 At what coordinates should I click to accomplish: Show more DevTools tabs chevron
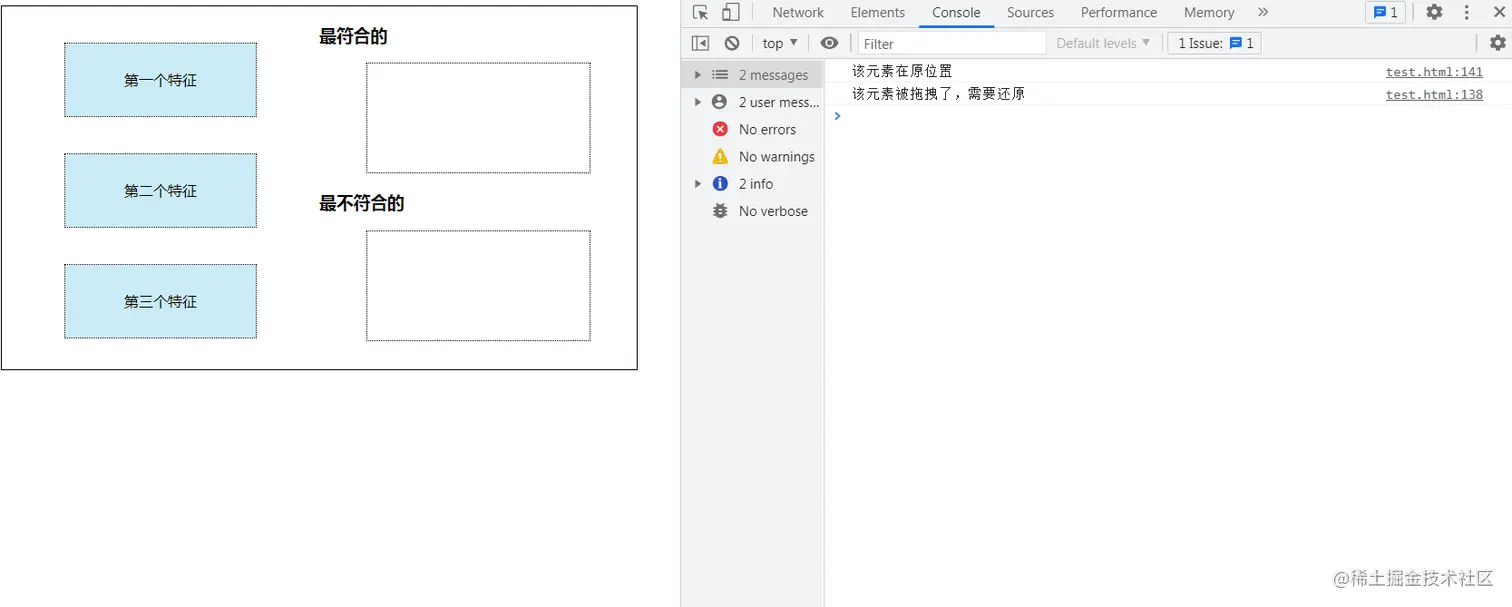pos(1263,13)
